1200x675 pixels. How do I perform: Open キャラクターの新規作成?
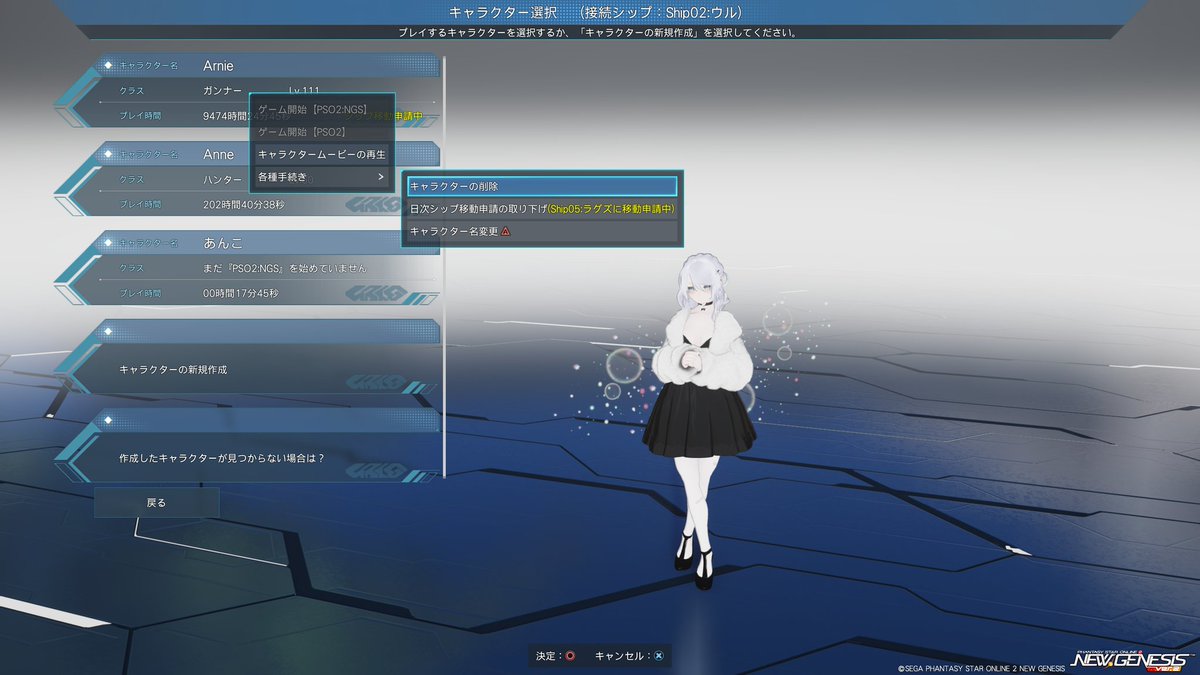[x=246, y=357]
